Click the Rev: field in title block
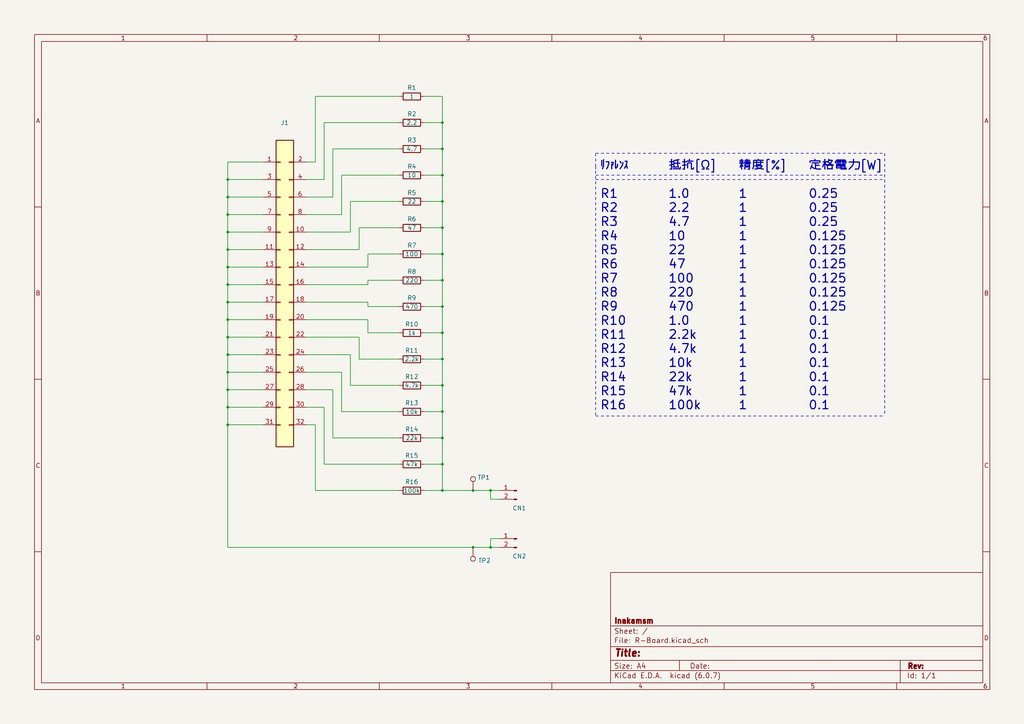The height and width of the screenshot is (724, 1024). tap(917, 665)
